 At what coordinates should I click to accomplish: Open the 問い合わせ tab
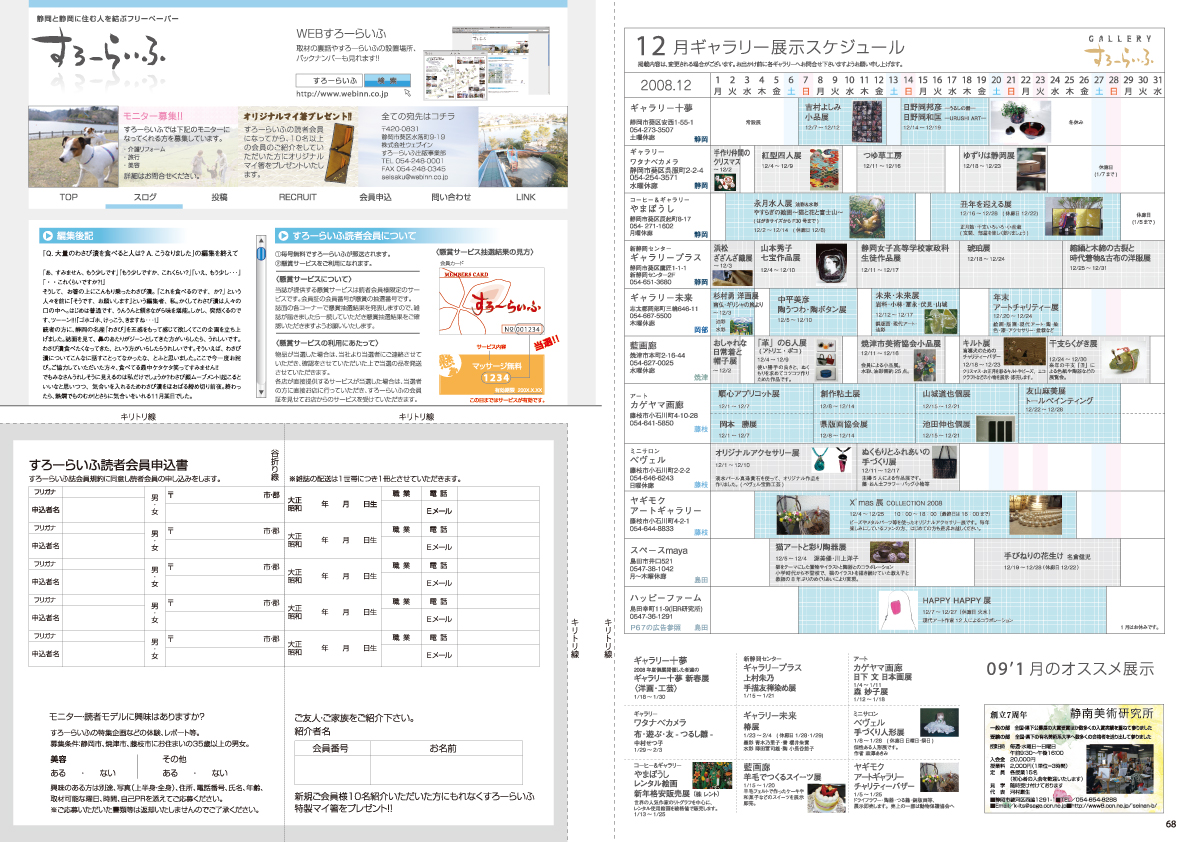(451, 197)
